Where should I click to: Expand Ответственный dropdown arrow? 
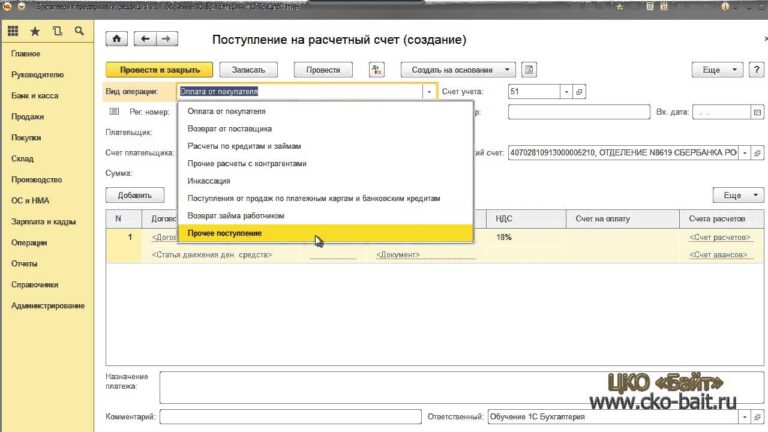(744, 417)
